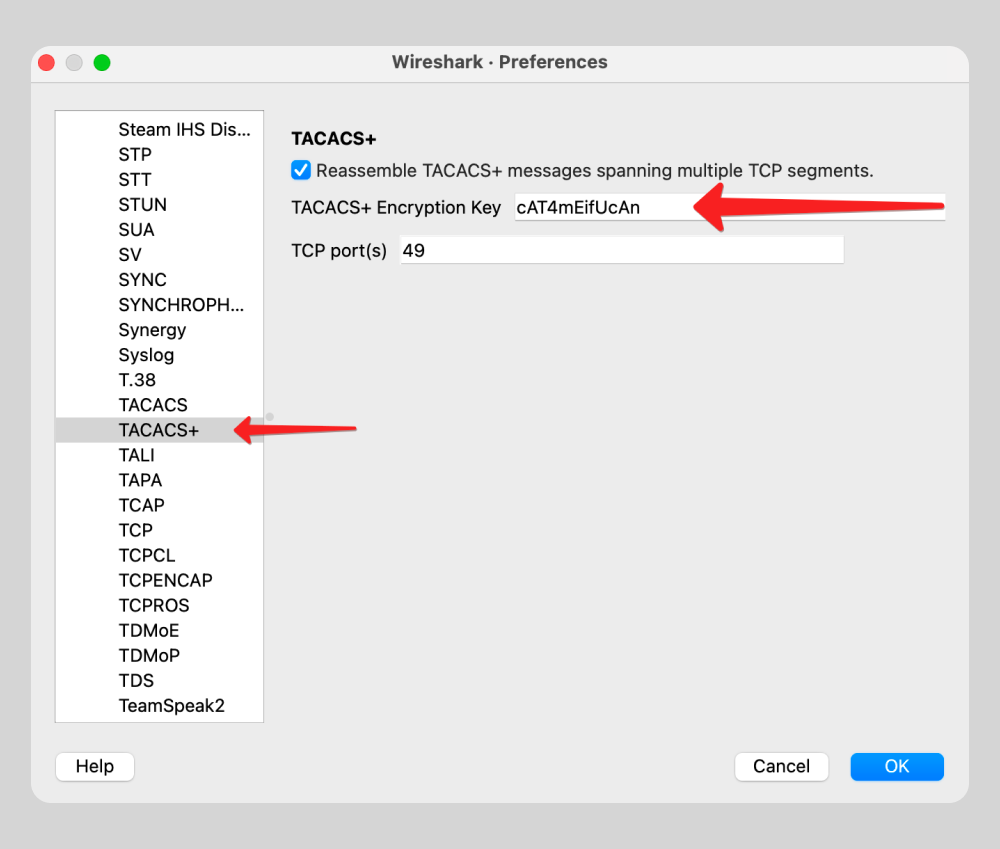Select the TACACS protocol entry
The height and width of the screenshot is (849, 1000).
153,405
